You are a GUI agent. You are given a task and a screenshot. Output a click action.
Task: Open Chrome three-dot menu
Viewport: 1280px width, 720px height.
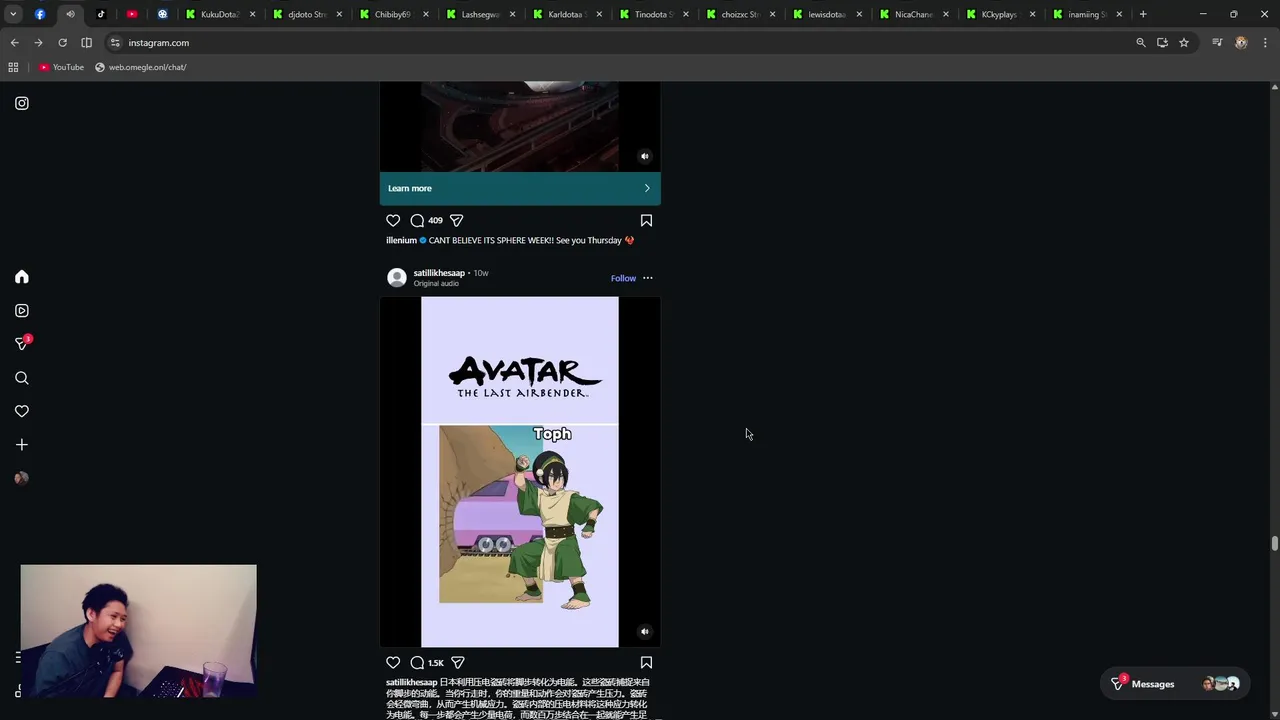point(1265,43)
